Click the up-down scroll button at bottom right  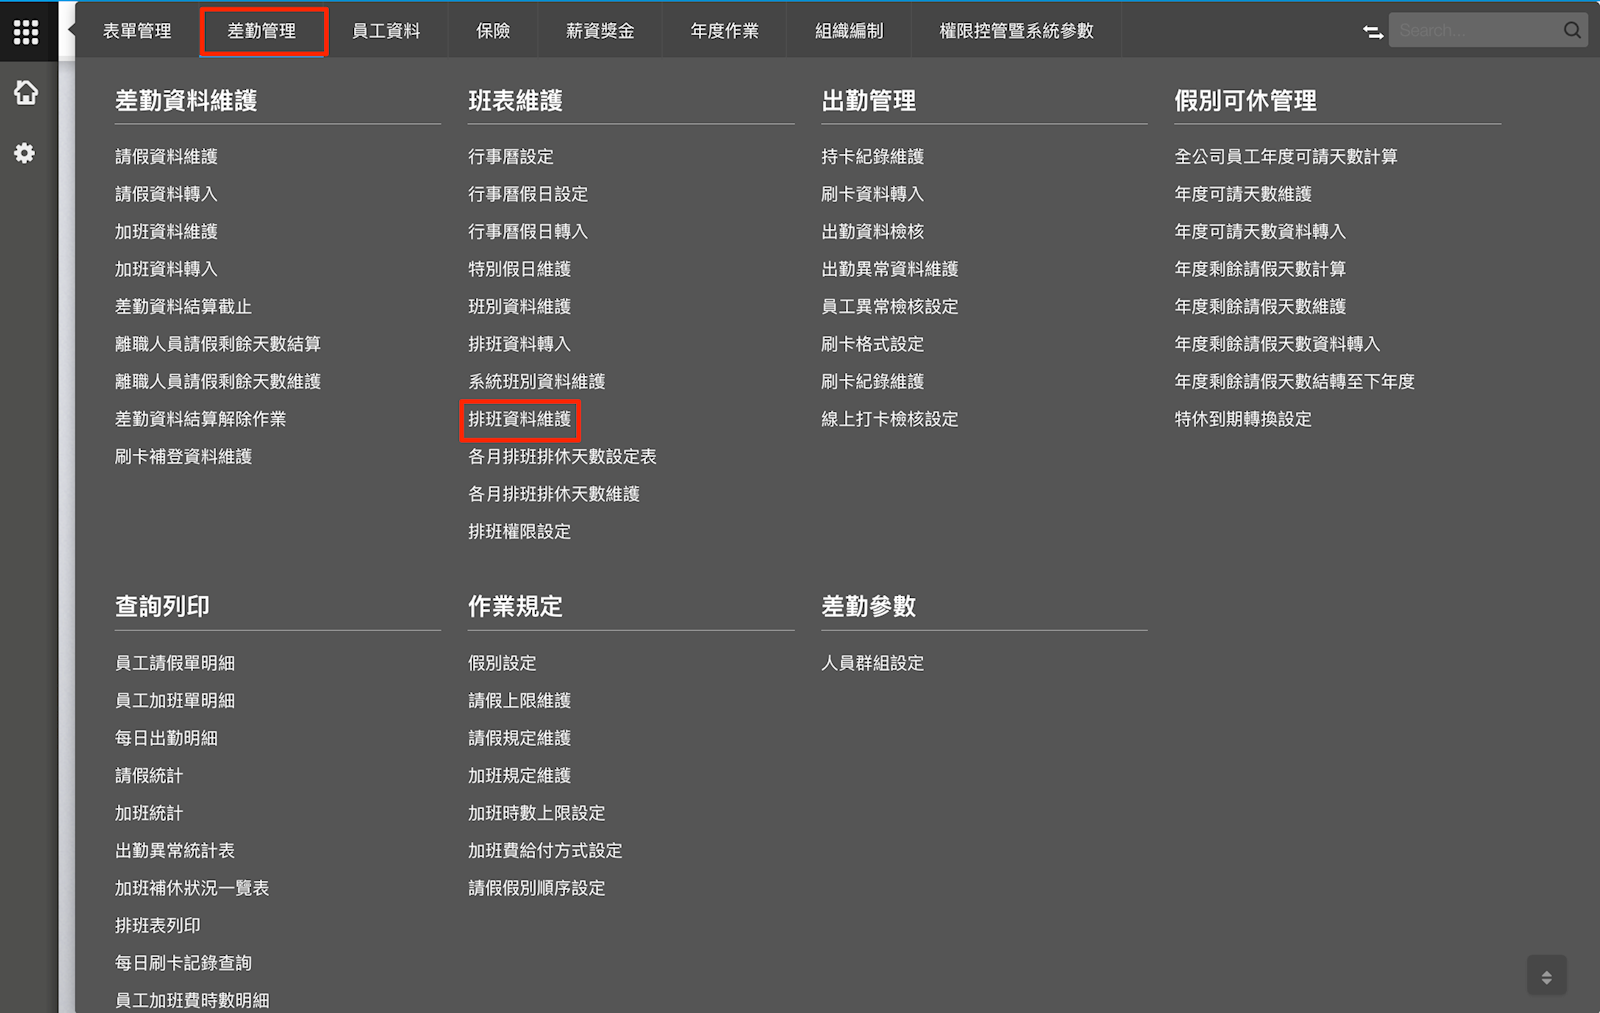coord(1546,977)
